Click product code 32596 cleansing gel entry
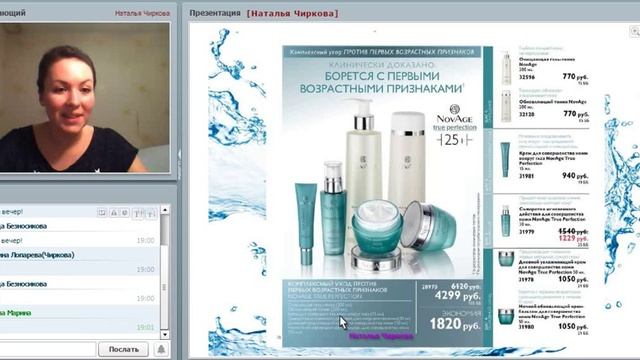640x360 pixels. (x=527, y=77)
